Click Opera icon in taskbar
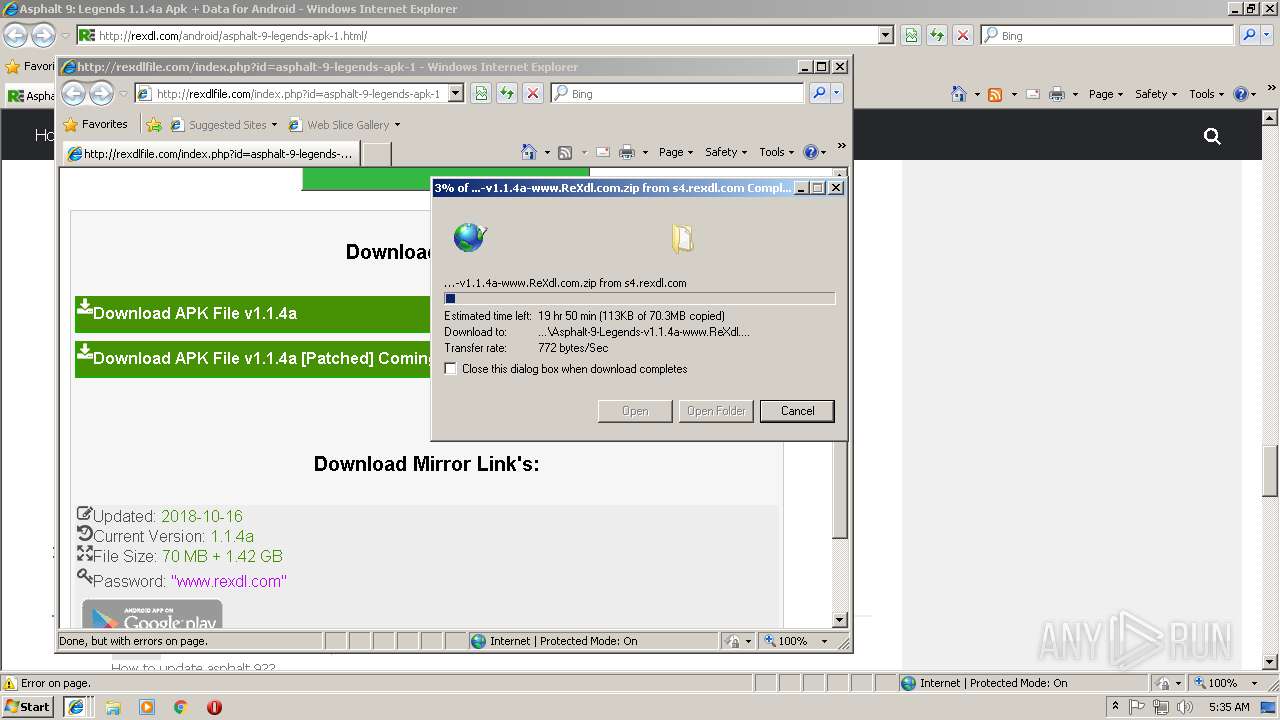This screenshot has height=720, width=1280. 214,707
